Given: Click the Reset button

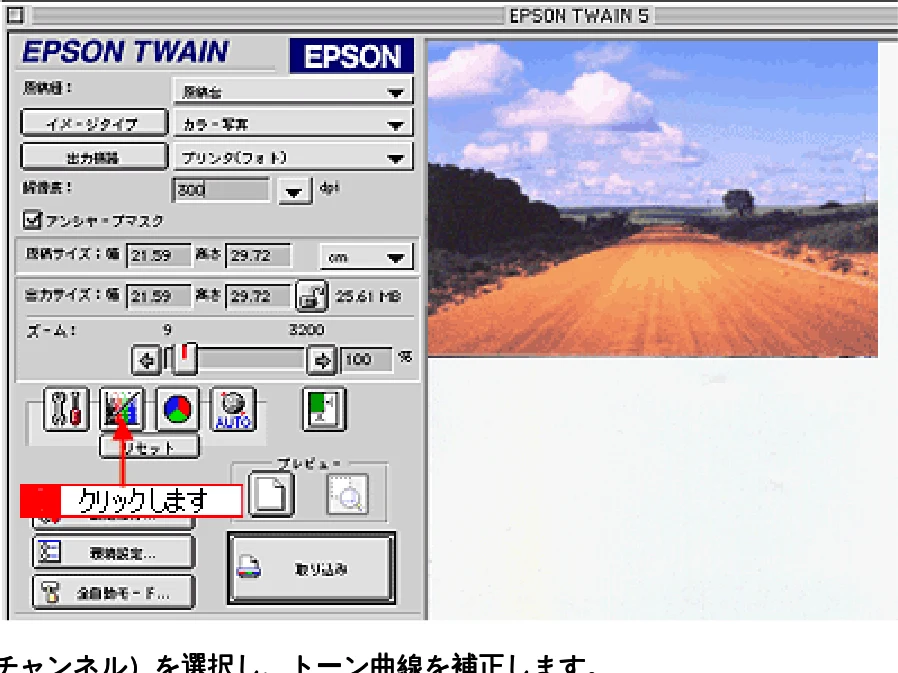Looking at the screenshot, I should pos(149,447).
